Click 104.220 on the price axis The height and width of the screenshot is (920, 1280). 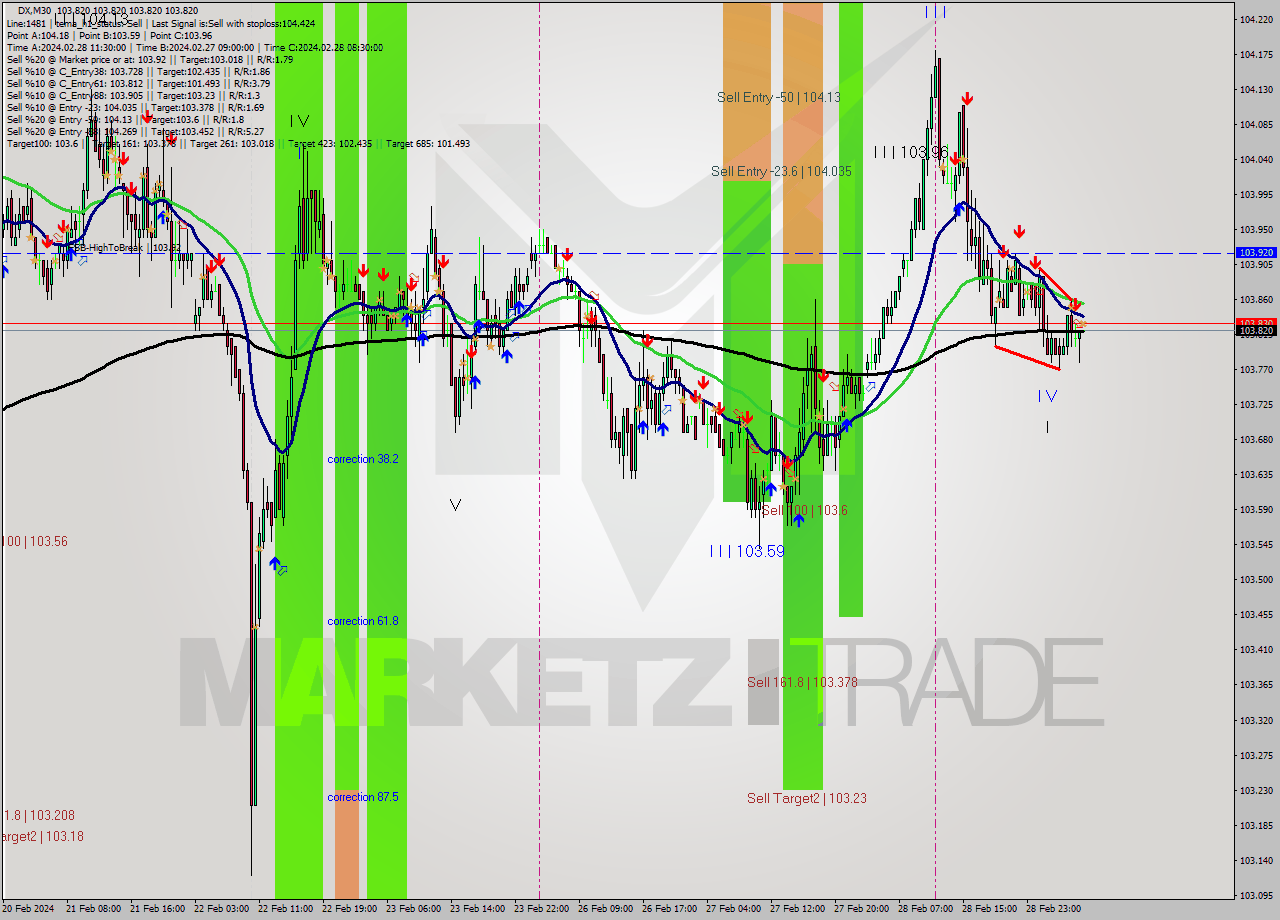pyautogui.click(x=1256, y=19)
